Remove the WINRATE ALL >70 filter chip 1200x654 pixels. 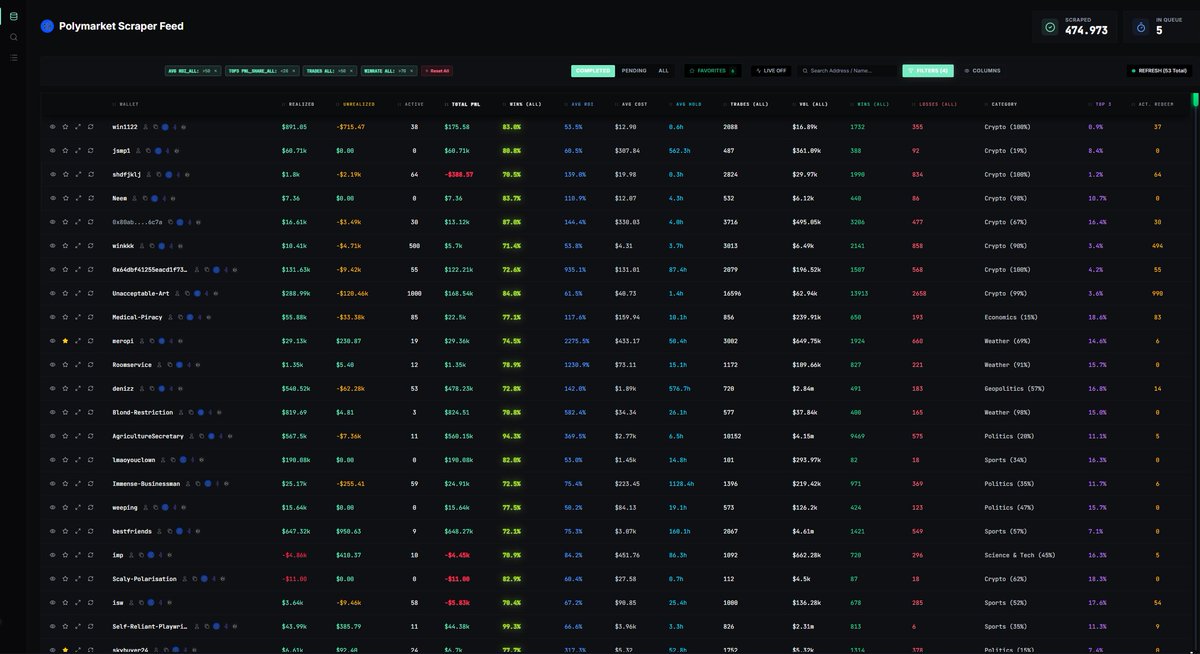point(411,71)
